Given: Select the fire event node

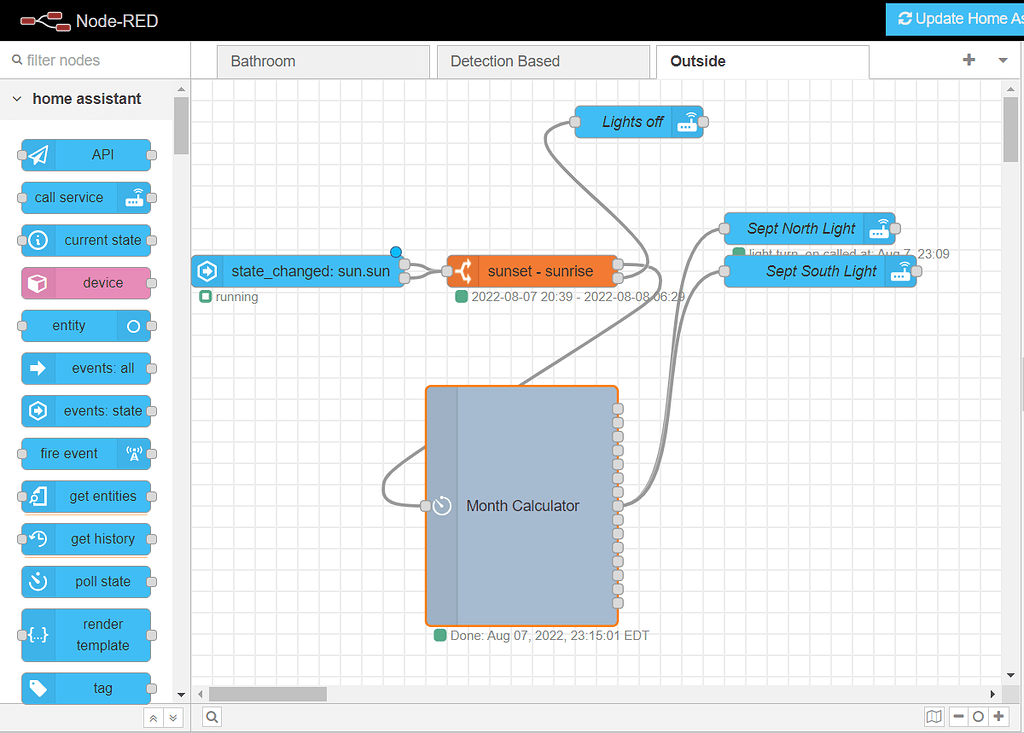Looking at the screenshot, I should click(85, 454).
